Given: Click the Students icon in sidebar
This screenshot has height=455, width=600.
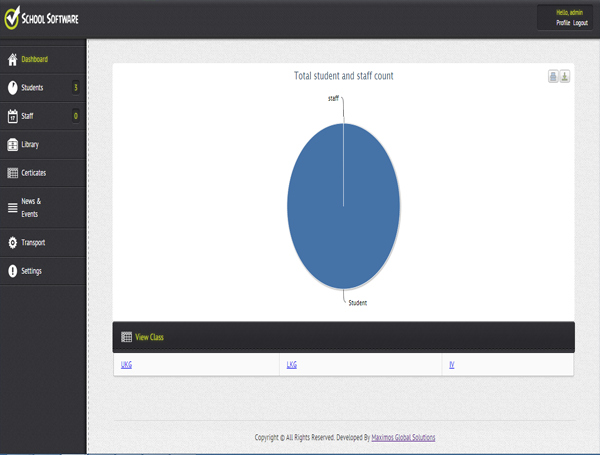Looking at the screenshot, I should coord(12,88).
